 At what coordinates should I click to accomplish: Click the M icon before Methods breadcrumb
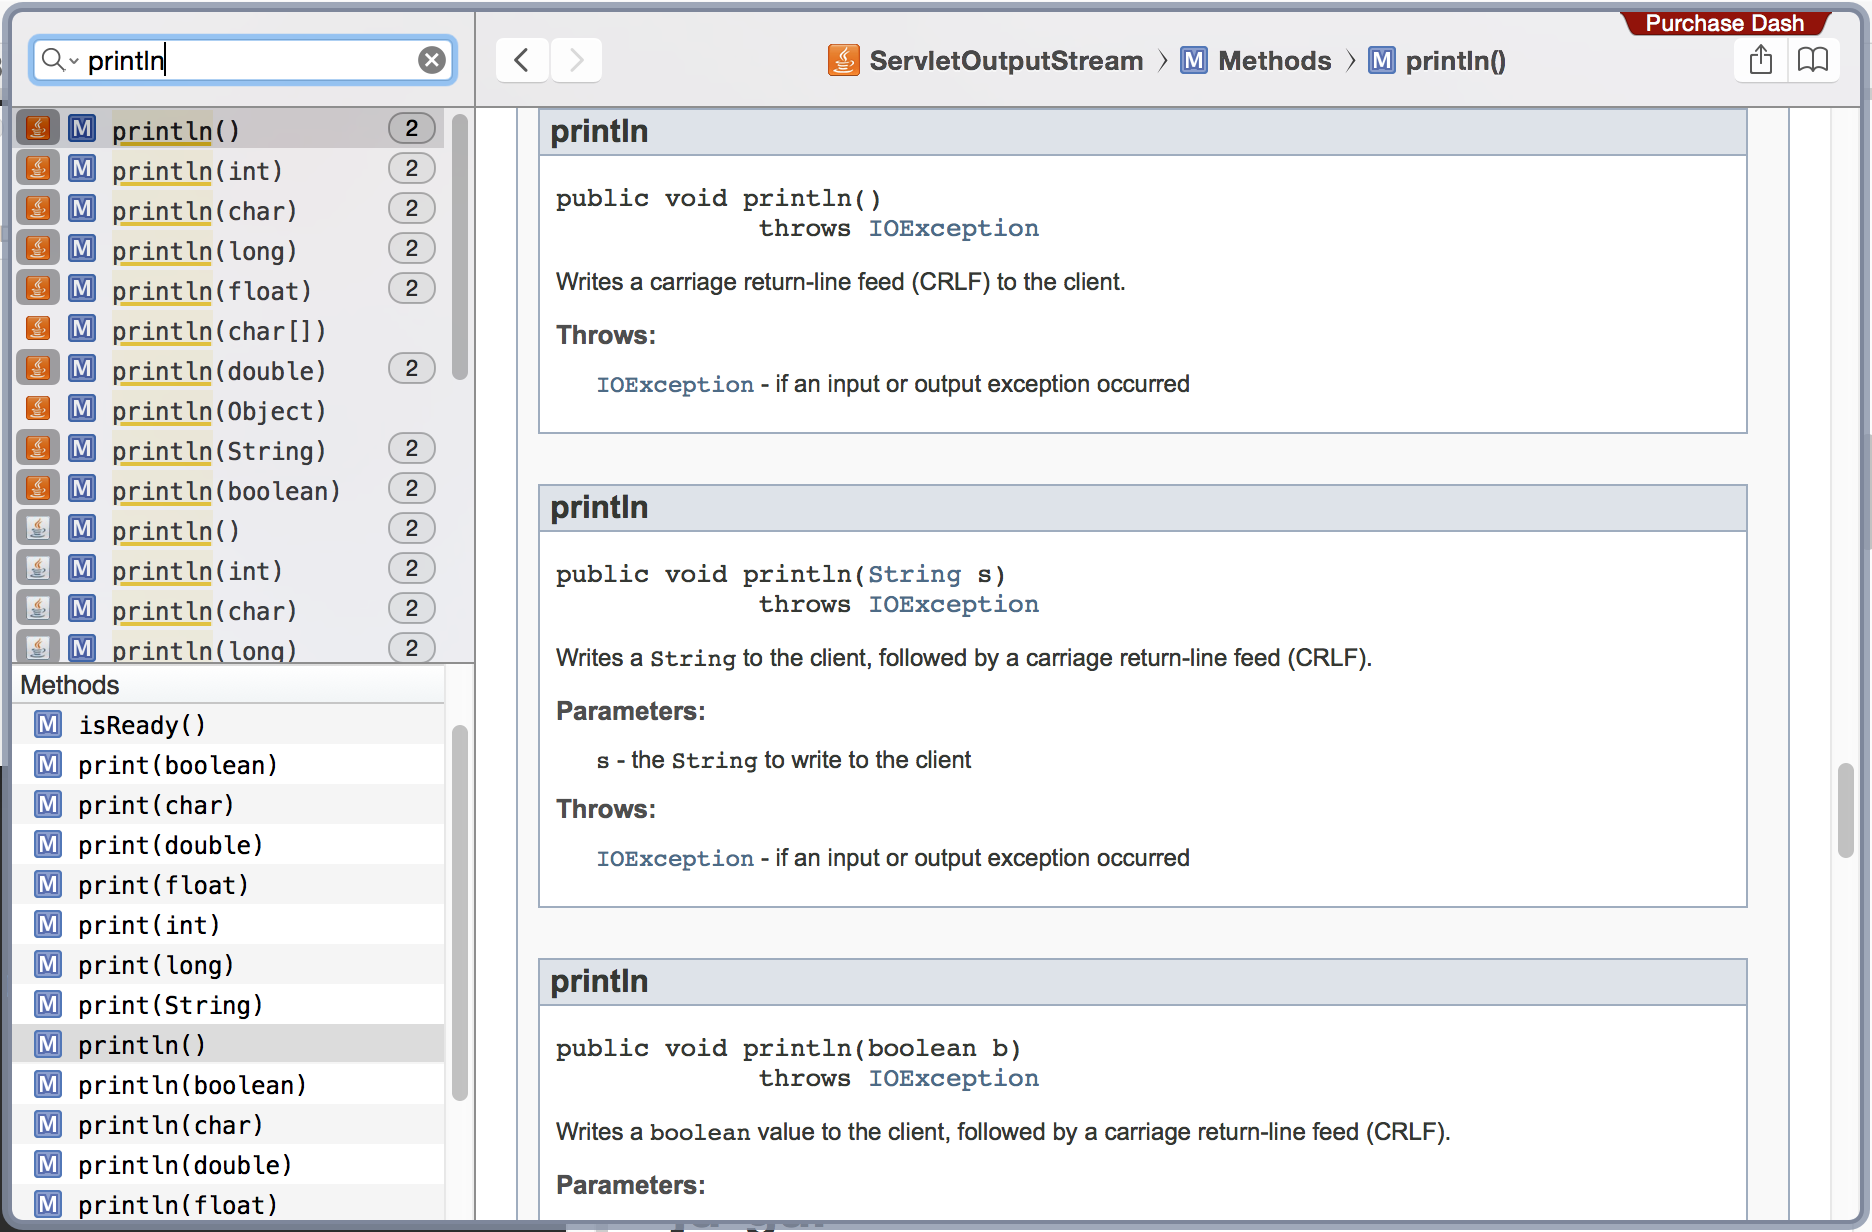[1194, 60]
